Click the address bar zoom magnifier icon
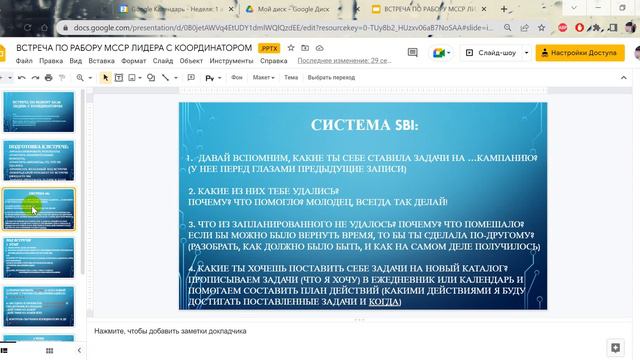Viewport: 640px width, 360px height. tap(507, 28)
